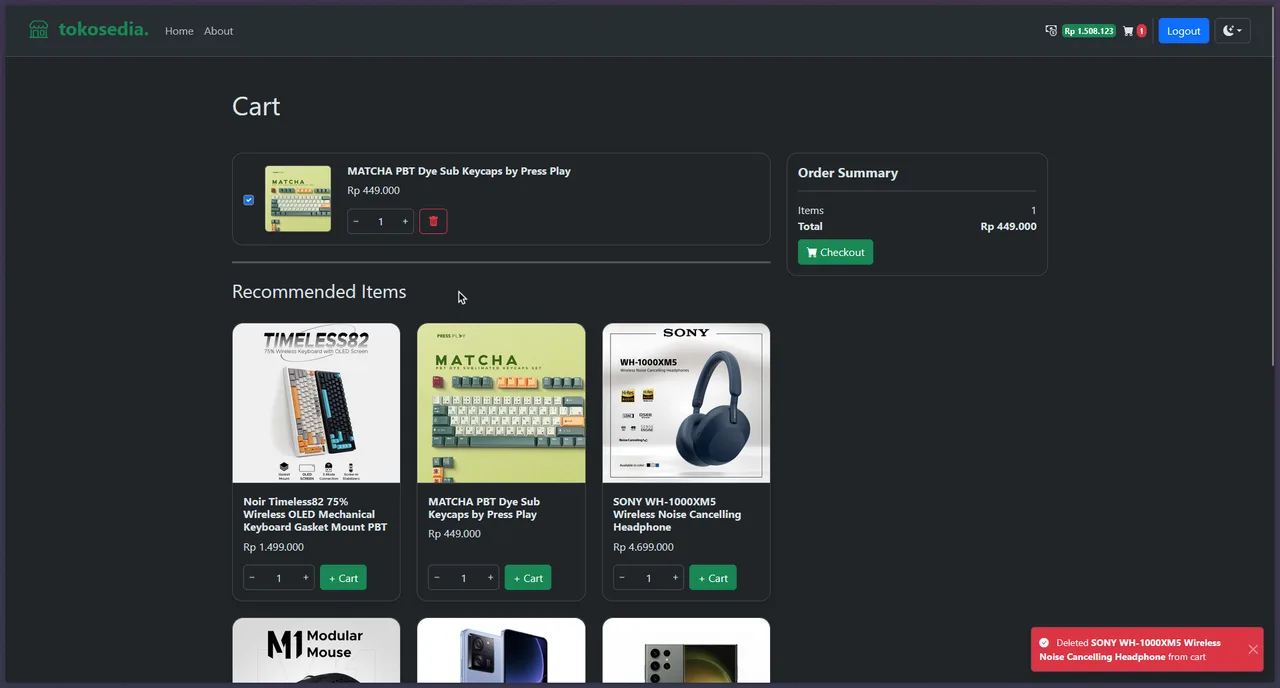
Task: Increase SONY headphone quantity
Action: (x=676, y=578)
